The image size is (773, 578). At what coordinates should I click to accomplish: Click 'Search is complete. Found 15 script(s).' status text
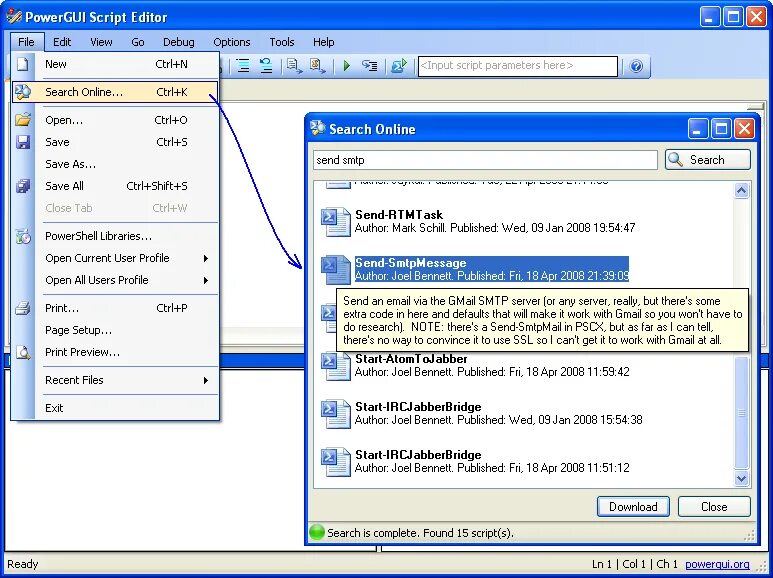coord(420,533)
